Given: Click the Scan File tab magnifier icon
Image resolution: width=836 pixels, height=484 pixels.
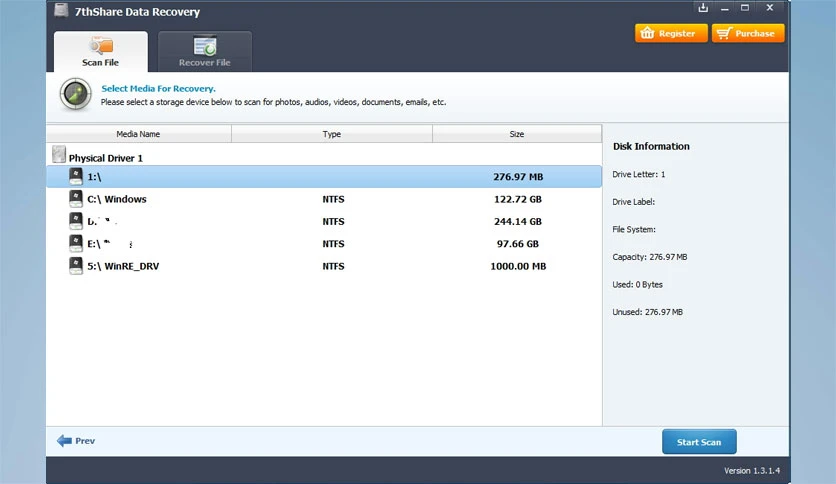Looking at the screenshot, I should coord(101,45).
